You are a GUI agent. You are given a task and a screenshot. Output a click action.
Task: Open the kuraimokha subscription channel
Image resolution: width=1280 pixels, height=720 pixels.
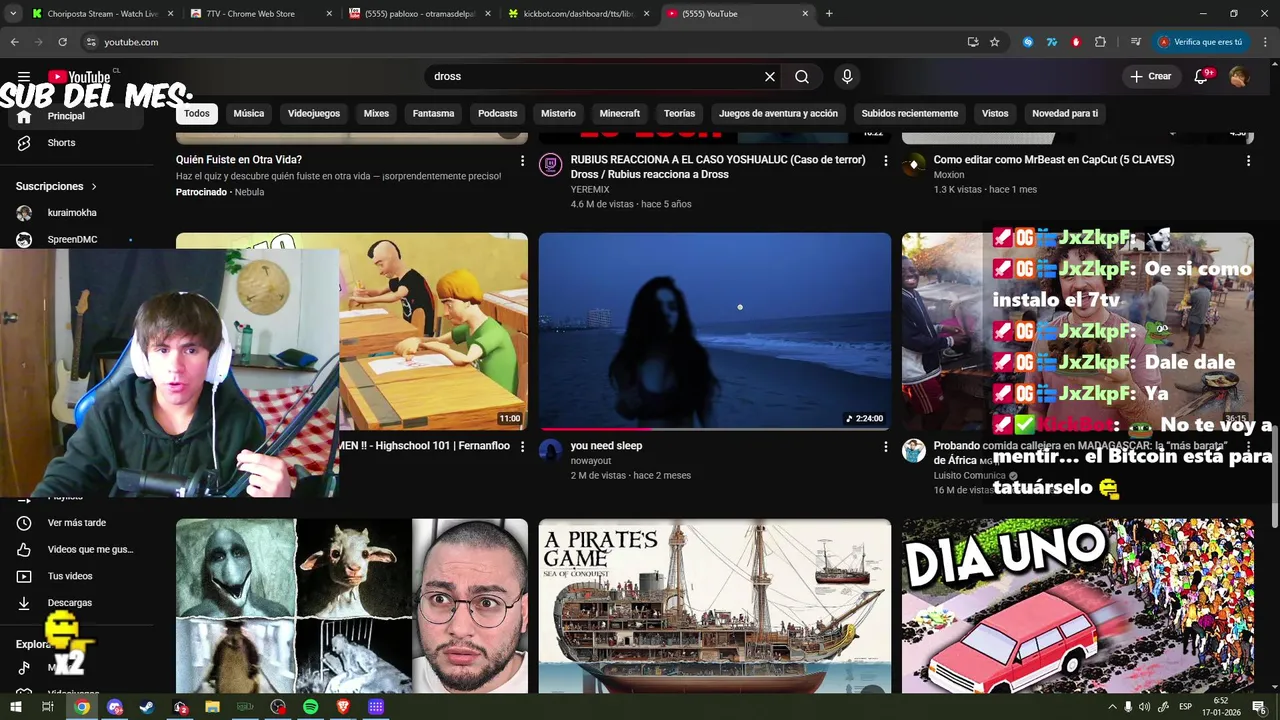pos(76,213)
